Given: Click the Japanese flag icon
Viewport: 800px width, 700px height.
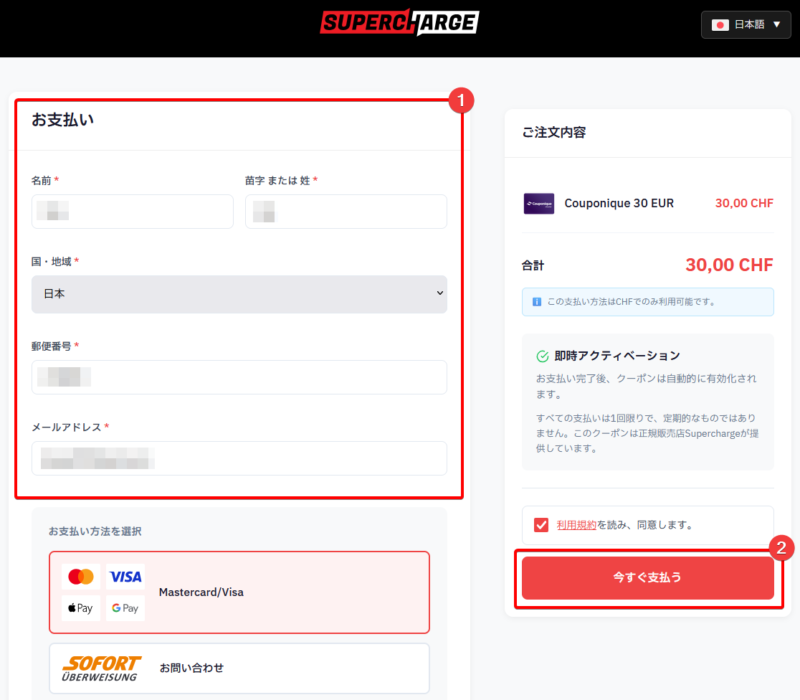Looking at the screenshot, I should [x=720, y=24].
